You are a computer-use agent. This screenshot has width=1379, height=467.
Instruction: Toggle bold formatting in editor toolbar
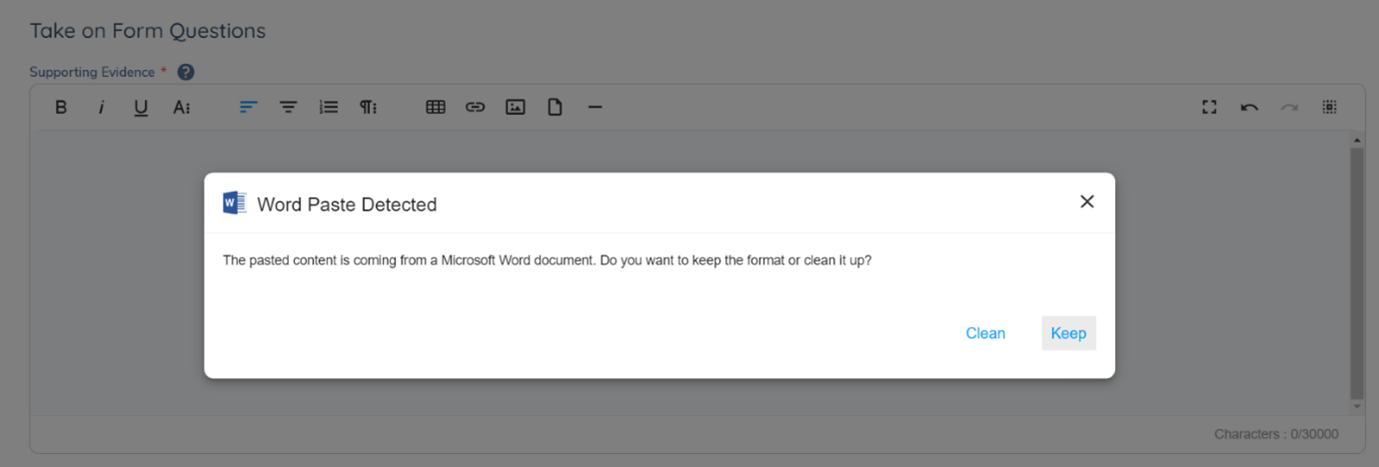(x=61, y=107)
